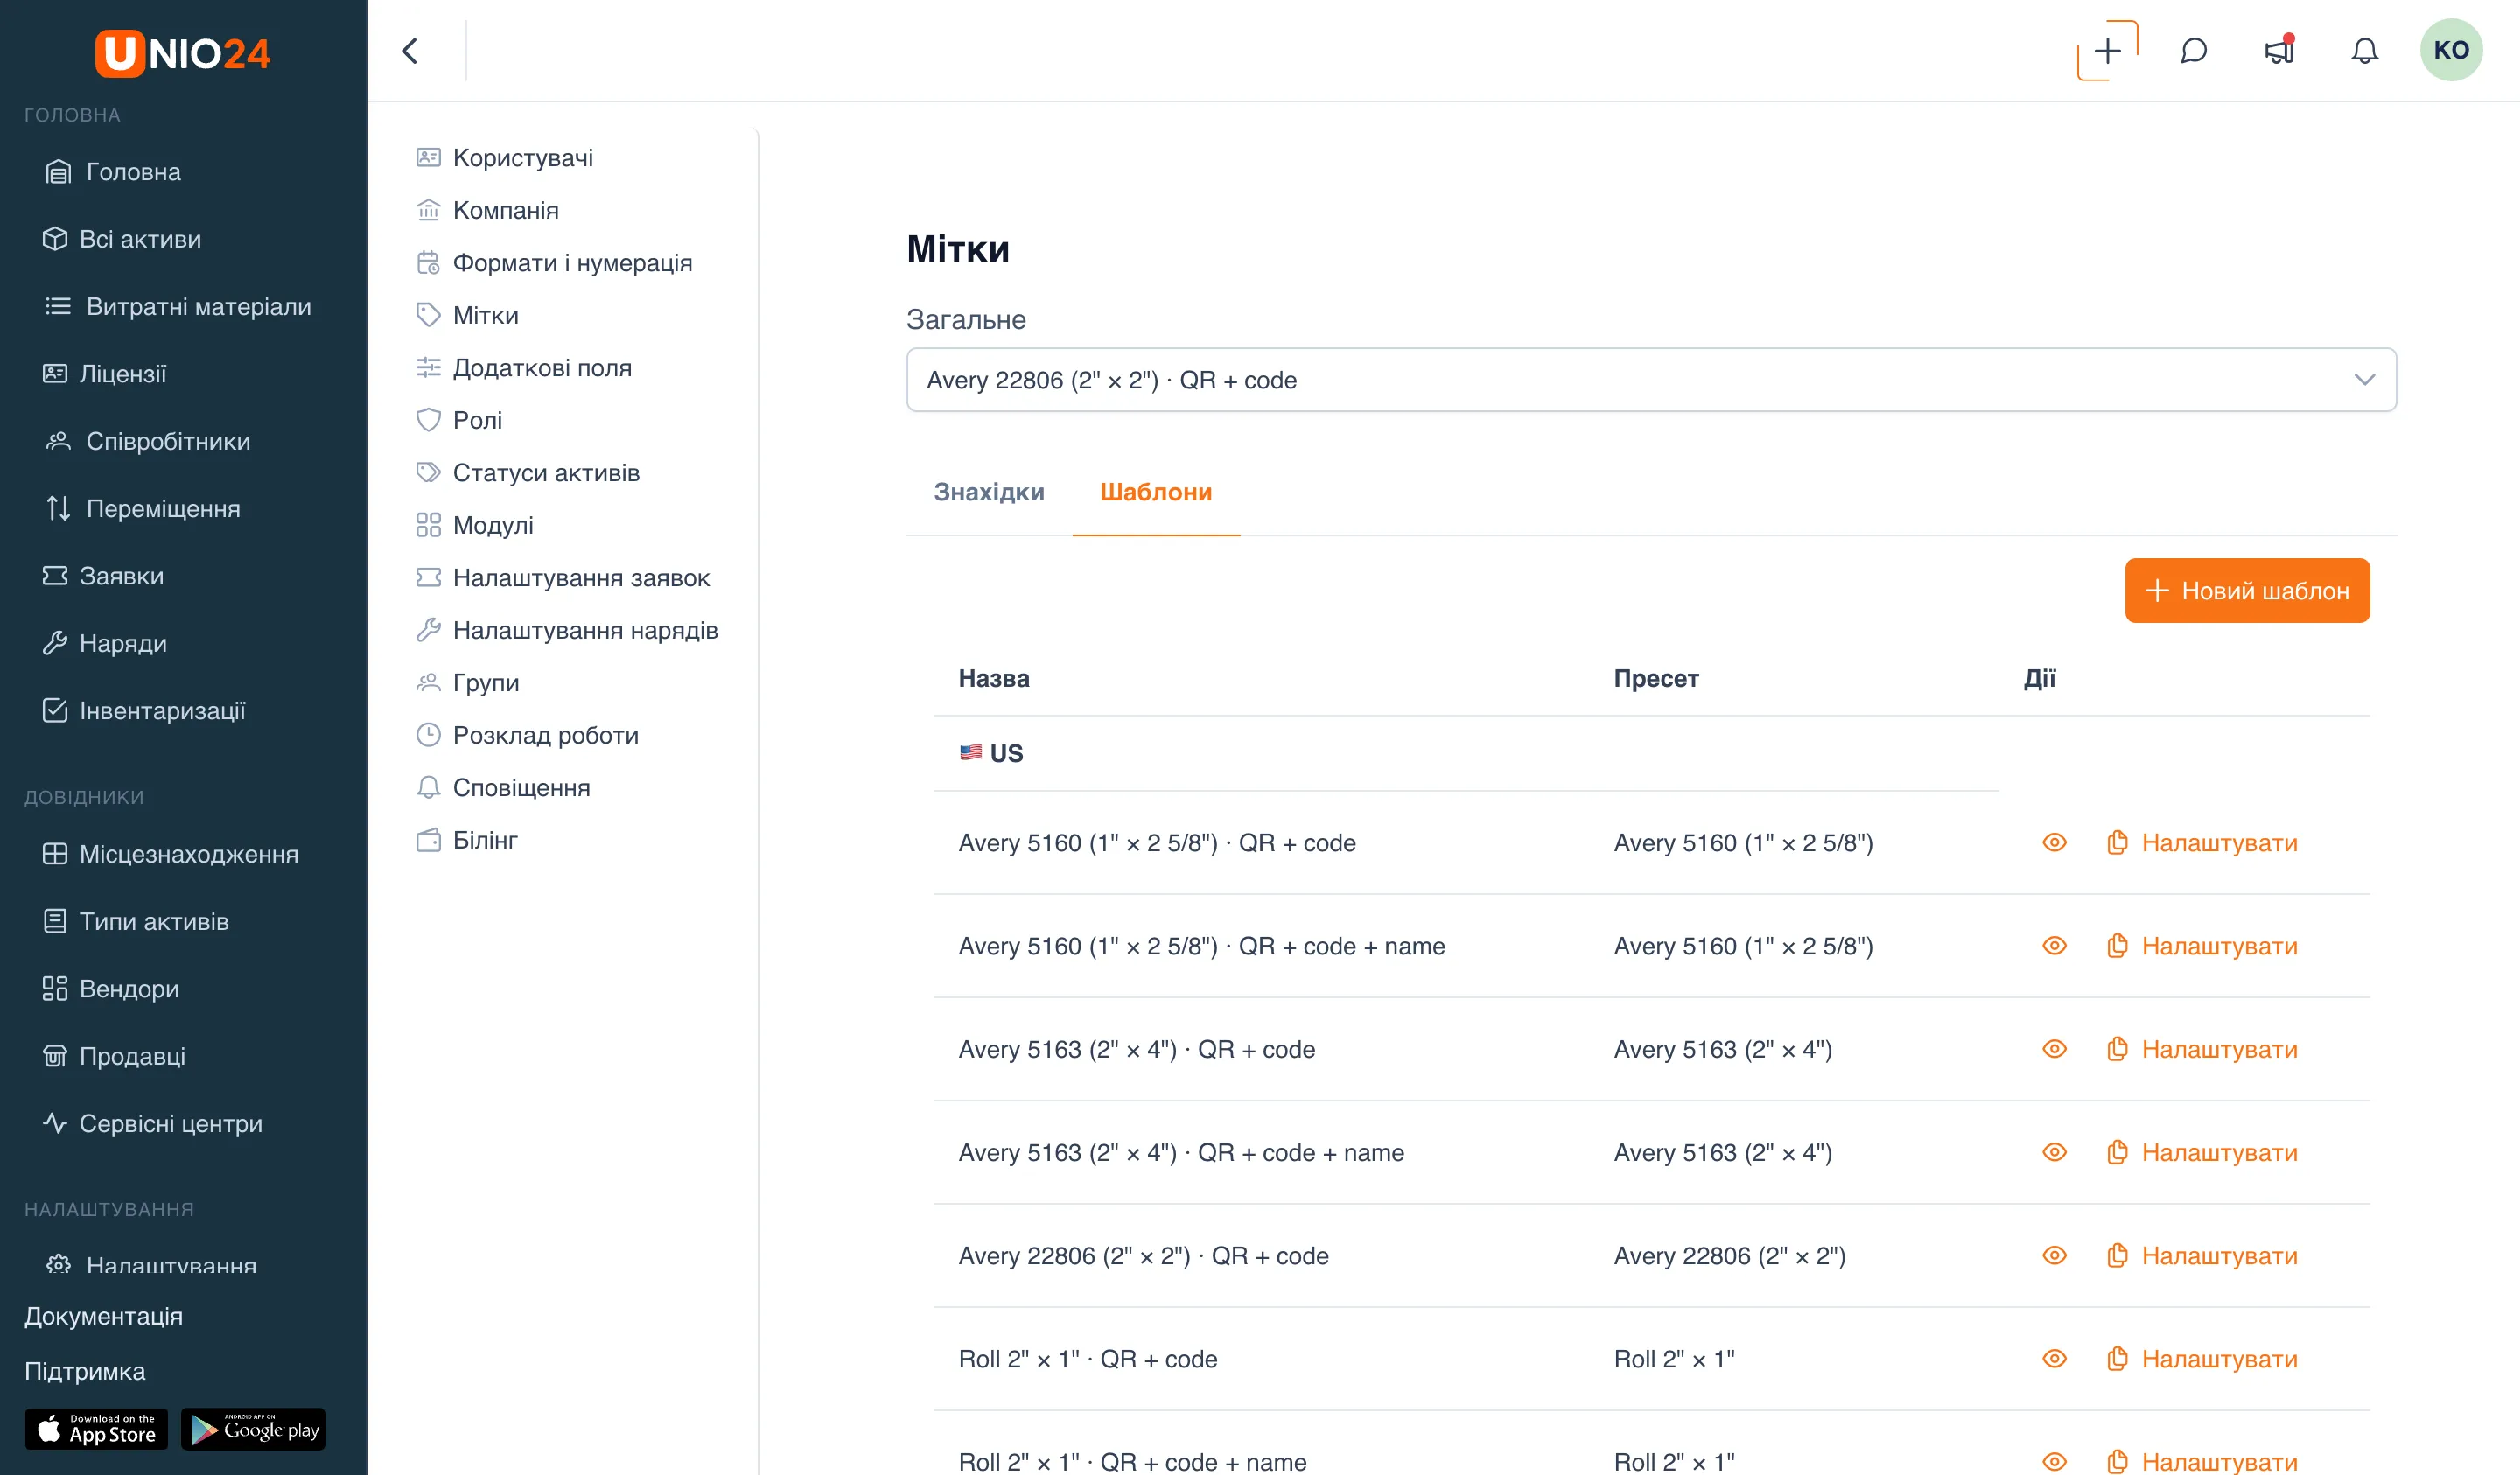The width and height of the screenshot is (2520, 1475).
Task: Click the Продавці store icon in sidebar
Action: (x=55, y=1056)
